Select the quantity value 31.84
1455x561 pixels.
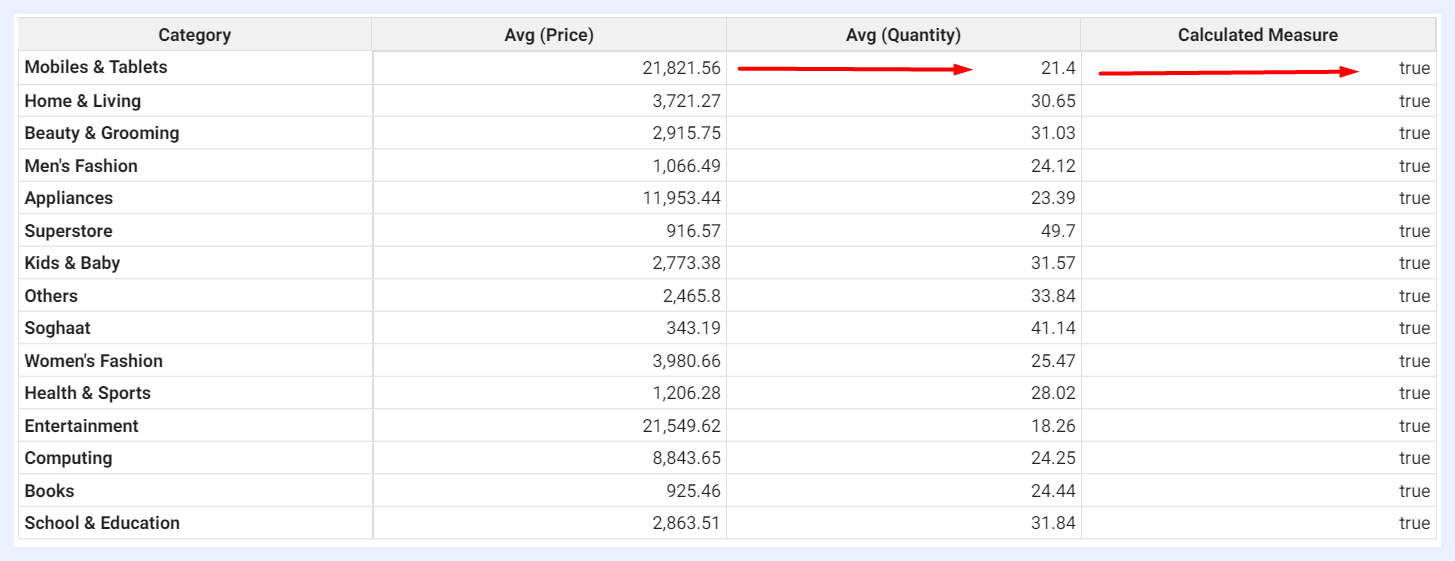point(1053,523)
